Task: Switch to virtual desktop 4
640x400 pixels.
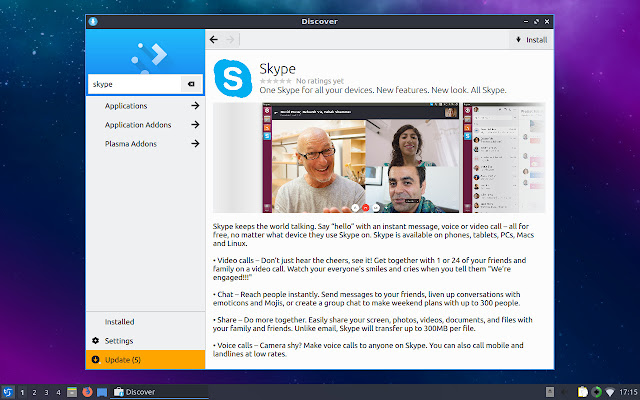Action: click(58, 393)
